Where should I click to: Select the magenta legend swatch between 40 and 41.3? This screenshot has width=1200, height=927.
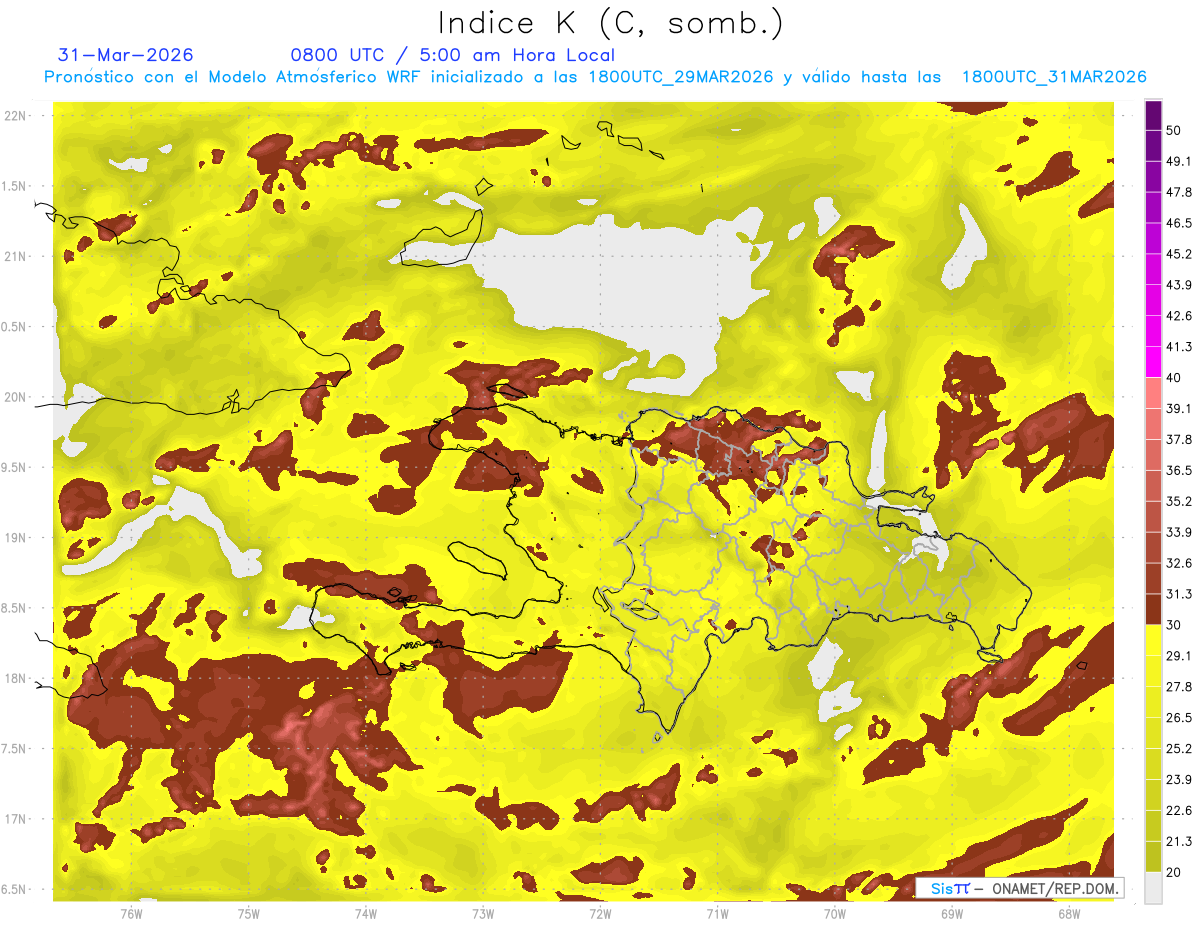[1153, 362]
